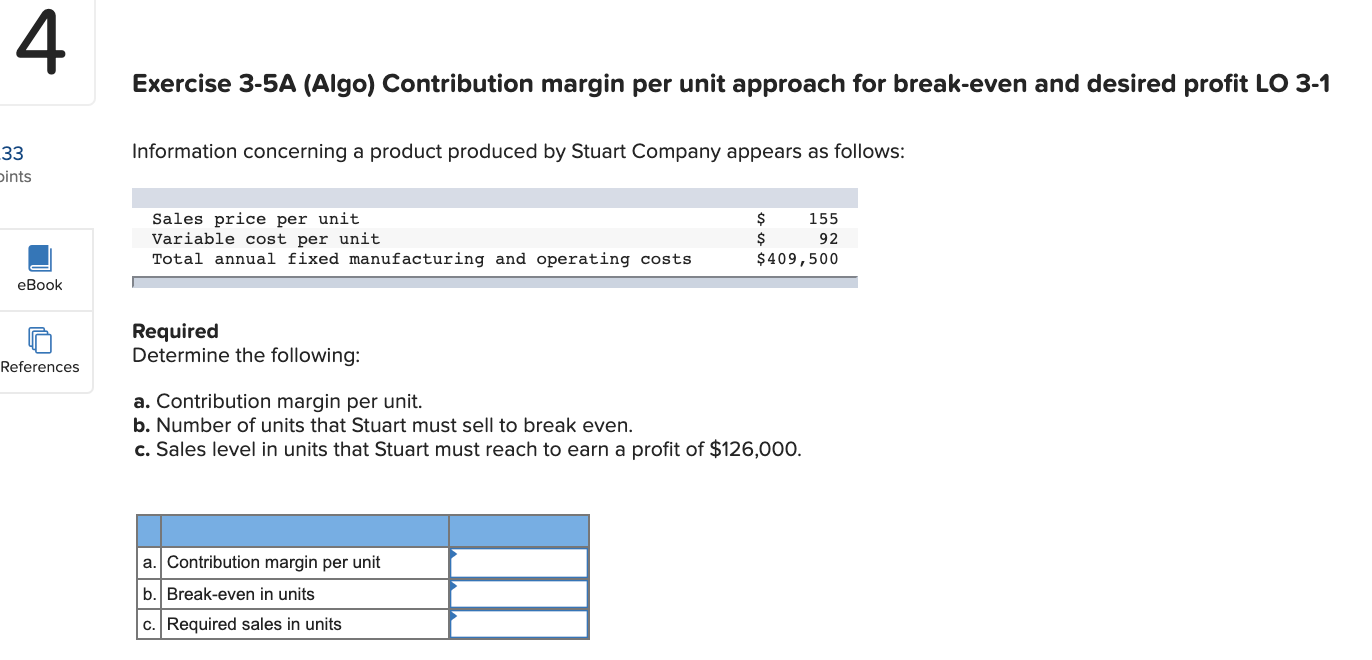Image resolution: width=1372 pixels, height=660 pixels.
Task: Click the Sales price per unit table row
Action: pyautogui.click(x=400, y=218)
